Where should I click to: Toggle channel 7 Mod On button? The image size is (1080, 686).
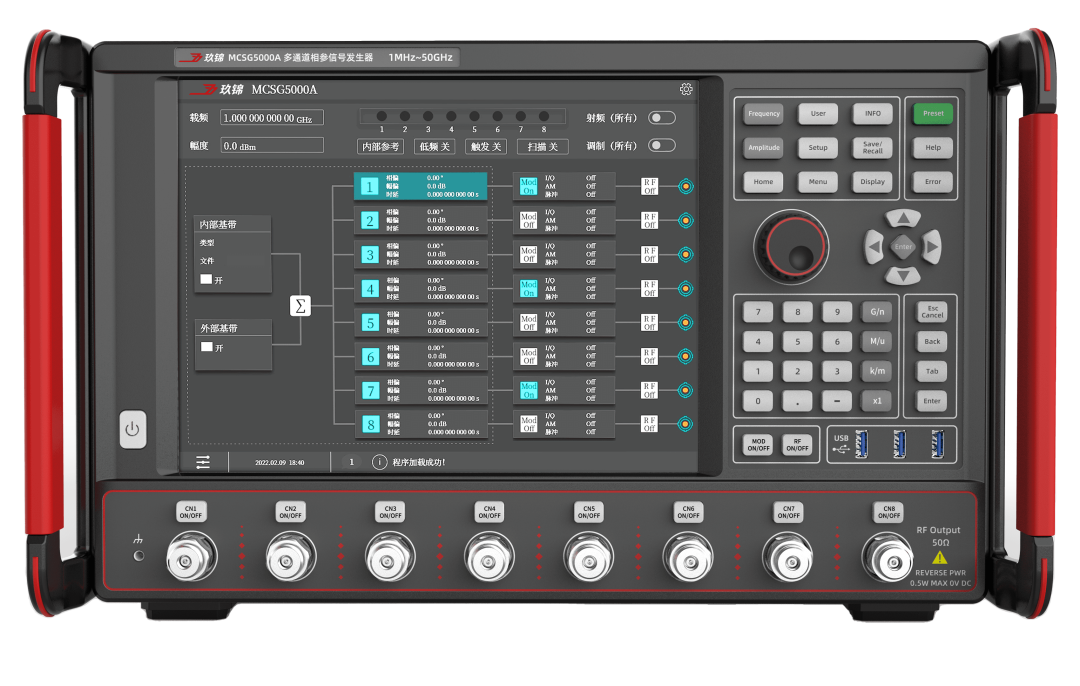(528, 391)
